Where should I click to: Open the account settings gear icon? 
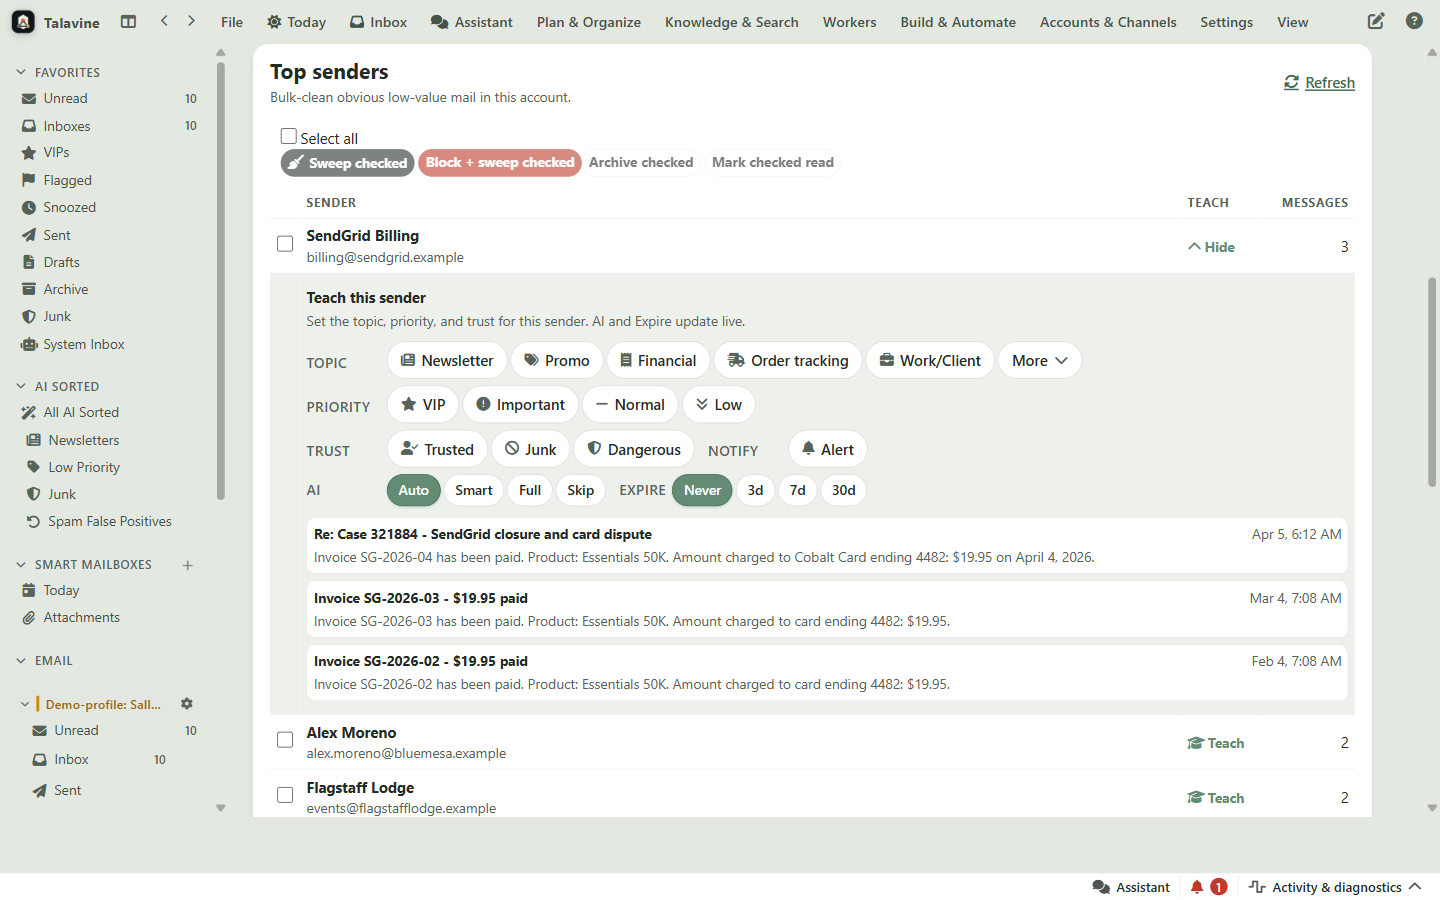pos(187,704)
